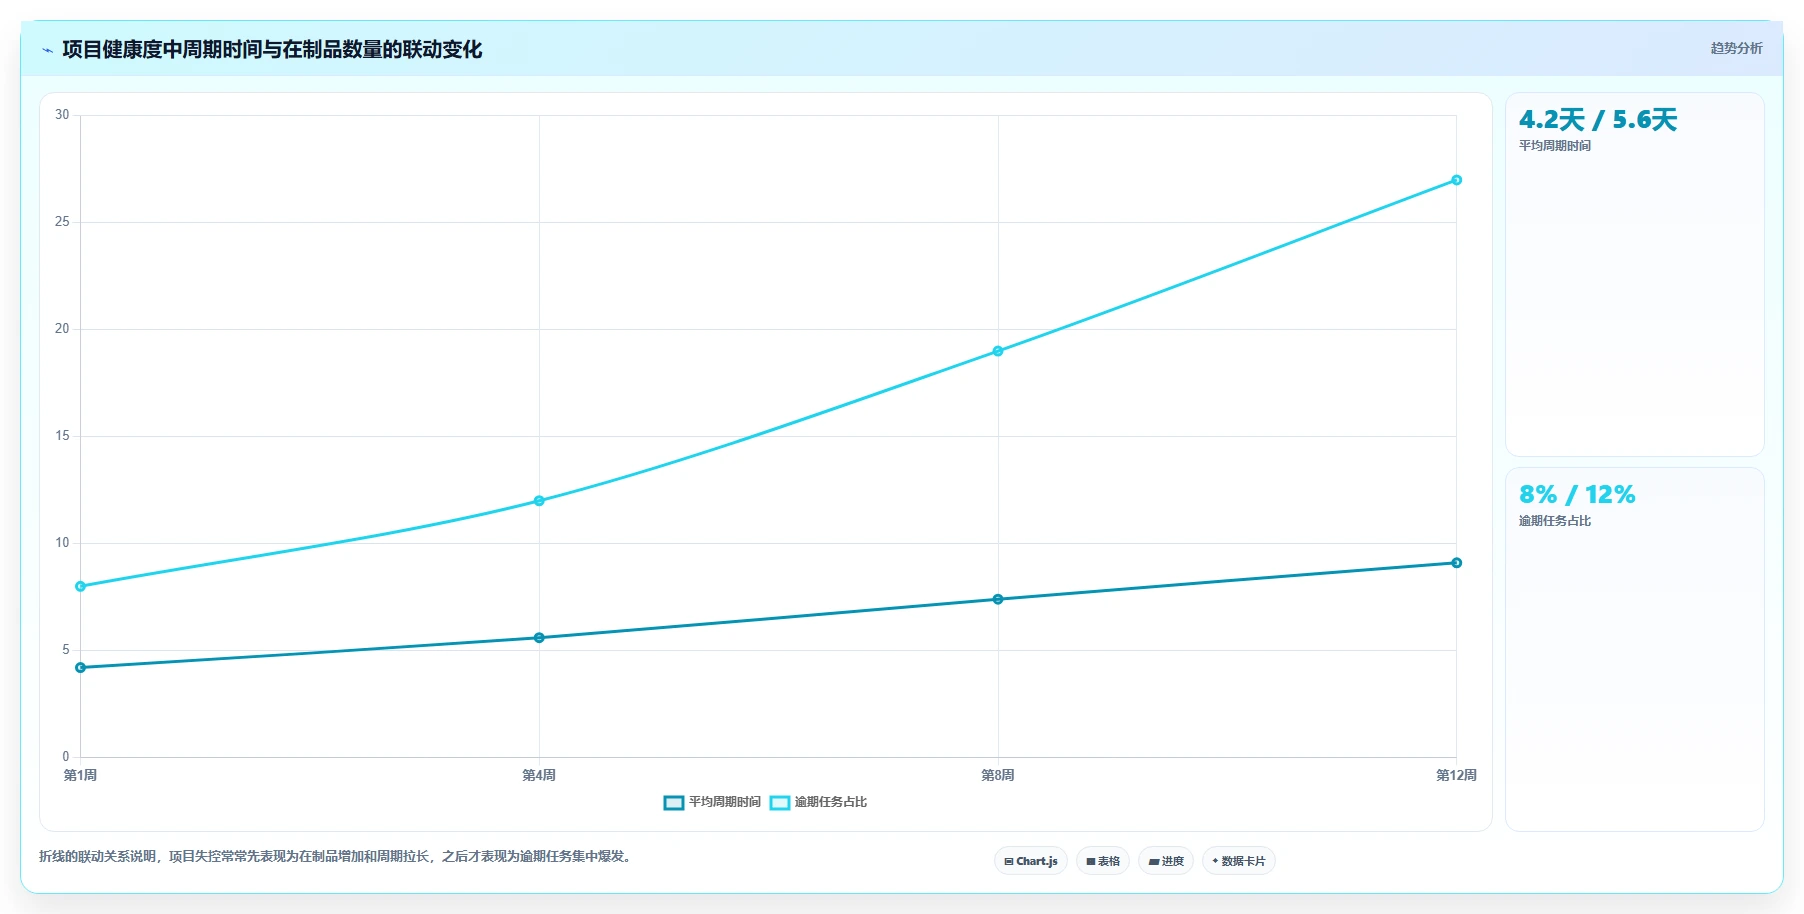Click the 4.2天 / 5.6天 value
This screenshot has width=1804, height=914.
pyautogui.click(x=1597, y=120)
